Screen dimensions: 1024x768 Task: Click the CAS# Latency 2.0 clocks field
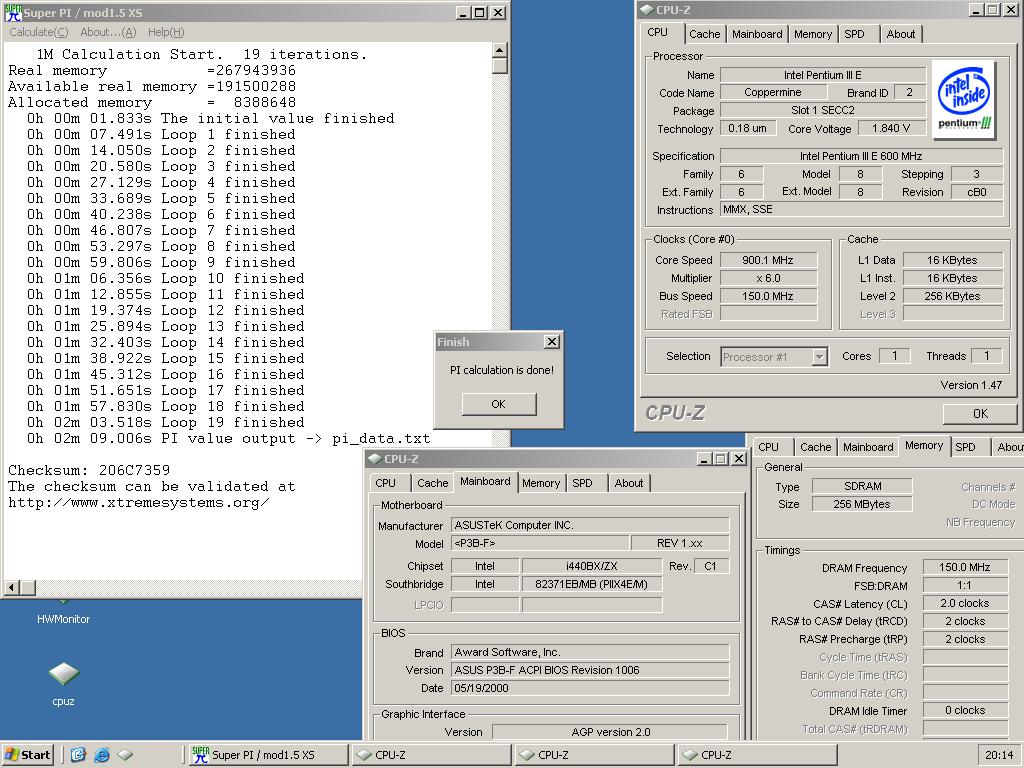965,603
